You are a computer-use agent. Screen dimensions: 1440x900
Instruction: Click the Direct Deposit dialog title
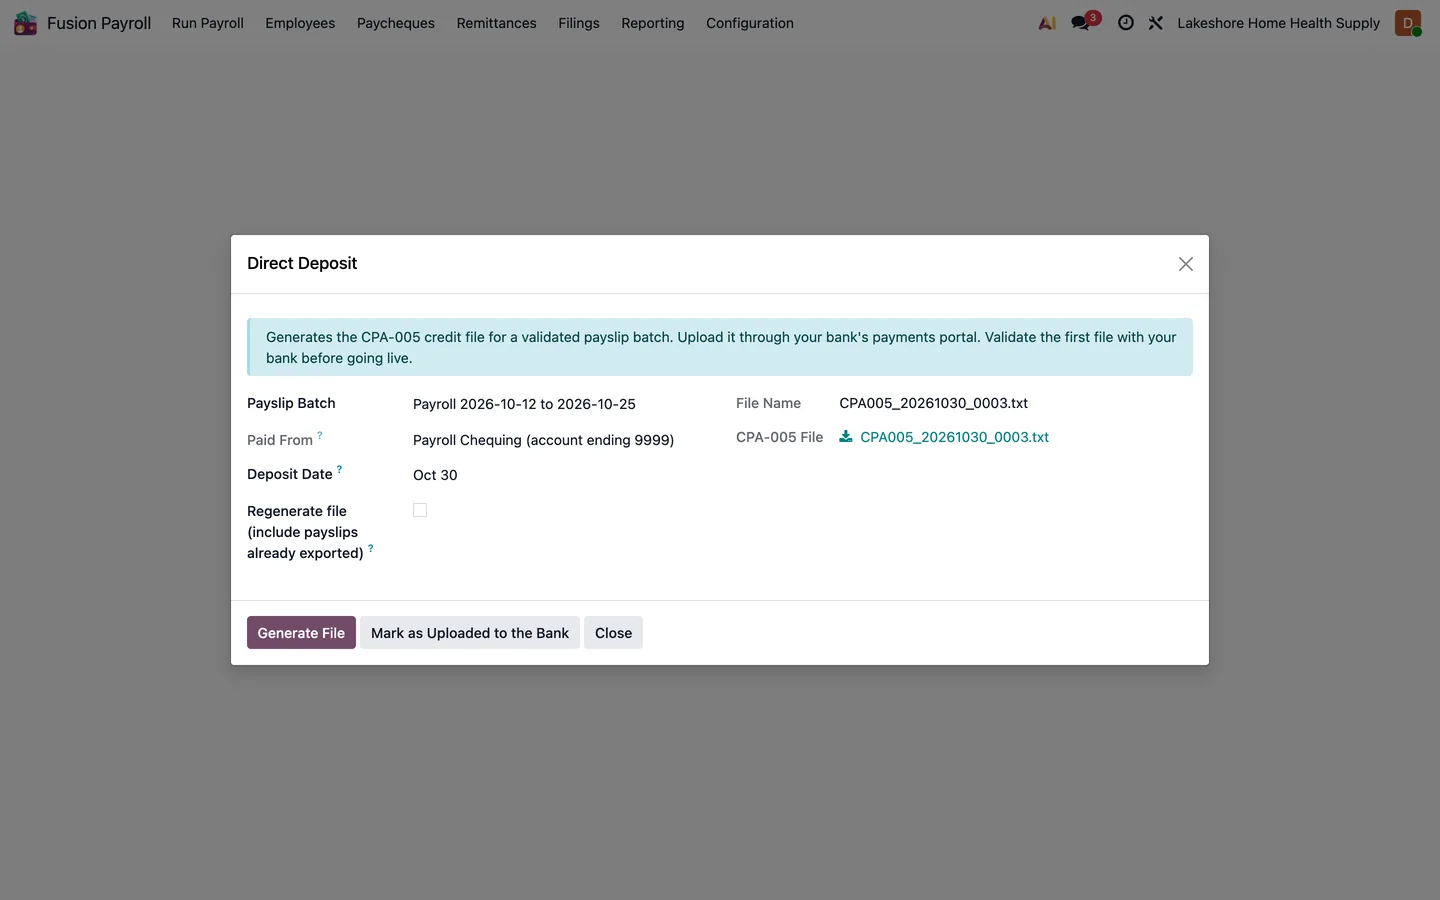tap(302, 263)
